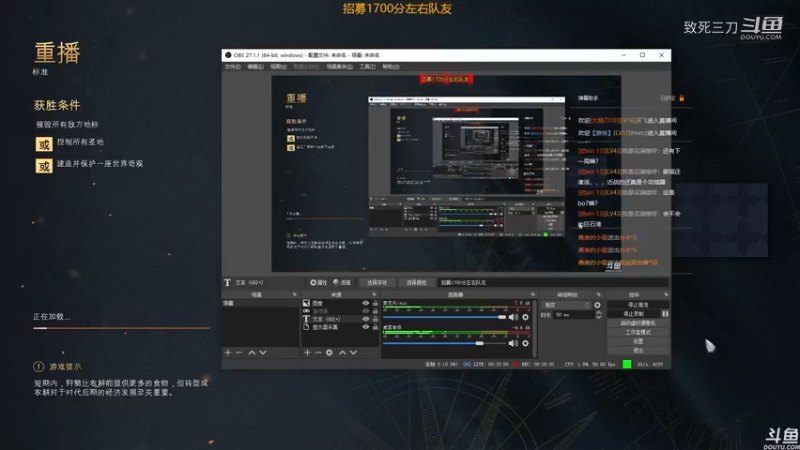Click the green status square in status bar

pos(627,364)
